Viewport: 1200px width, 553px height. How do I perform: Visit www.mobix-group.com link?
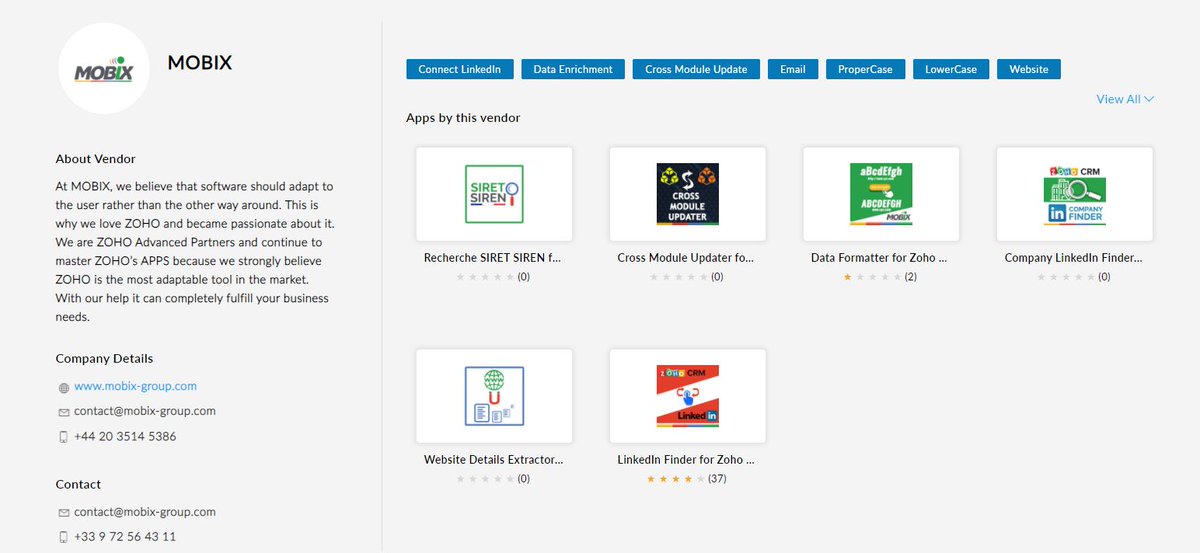tap(135, 386)
